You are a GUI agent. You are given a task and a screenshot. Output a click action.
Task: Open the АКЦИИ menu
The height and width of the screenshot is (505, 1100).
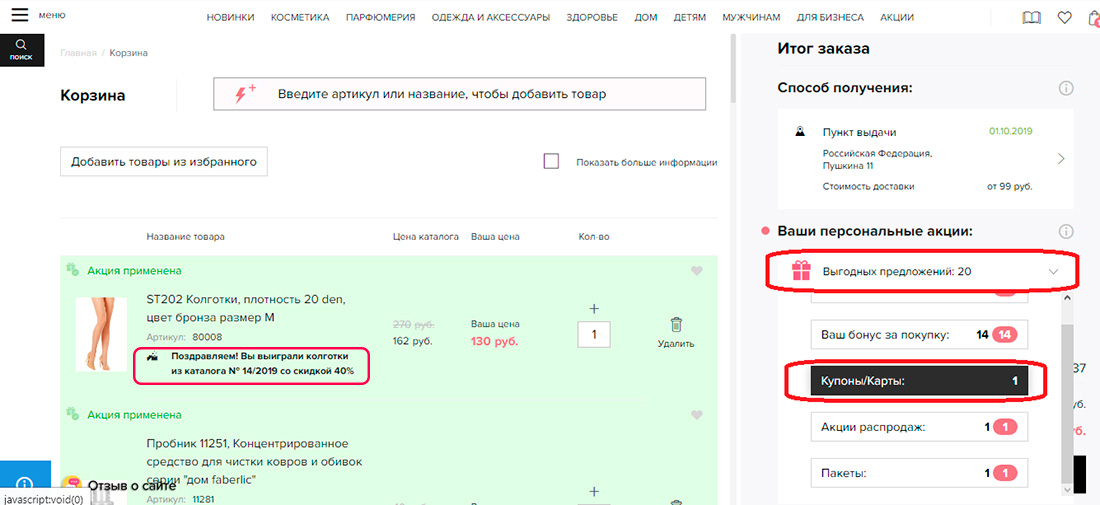point(897,18)
